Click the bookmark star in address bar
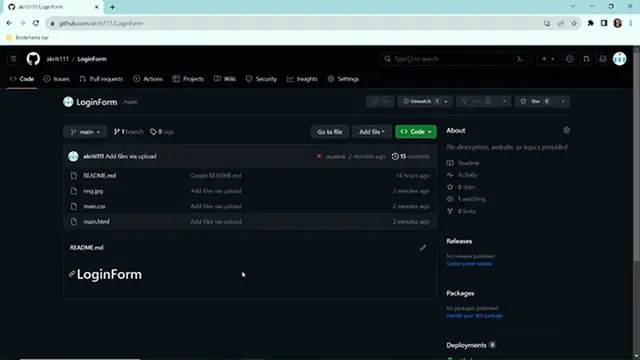 coord(574,23)
